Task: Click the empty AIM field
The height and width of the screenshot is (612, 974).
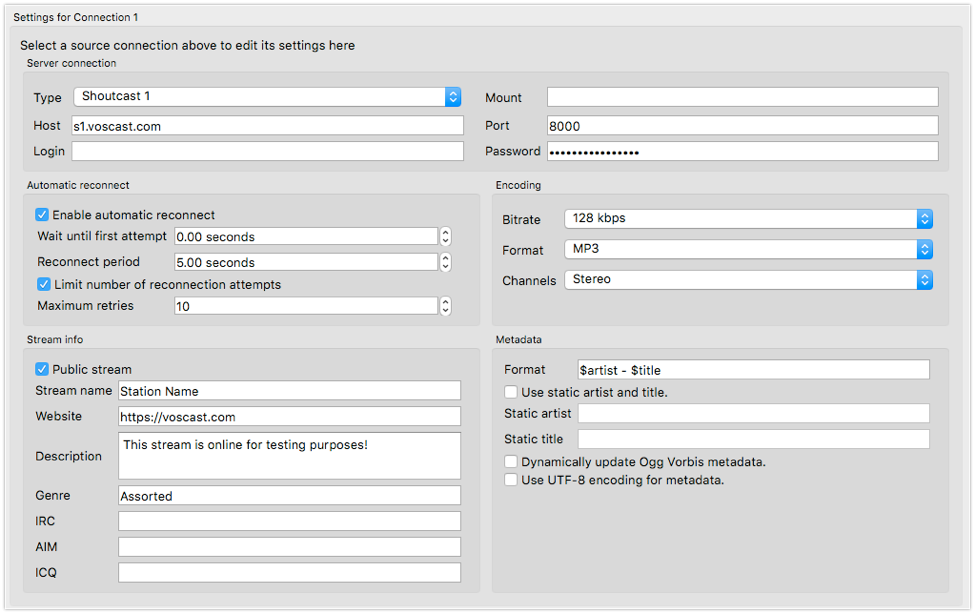Action: [289, 547]
